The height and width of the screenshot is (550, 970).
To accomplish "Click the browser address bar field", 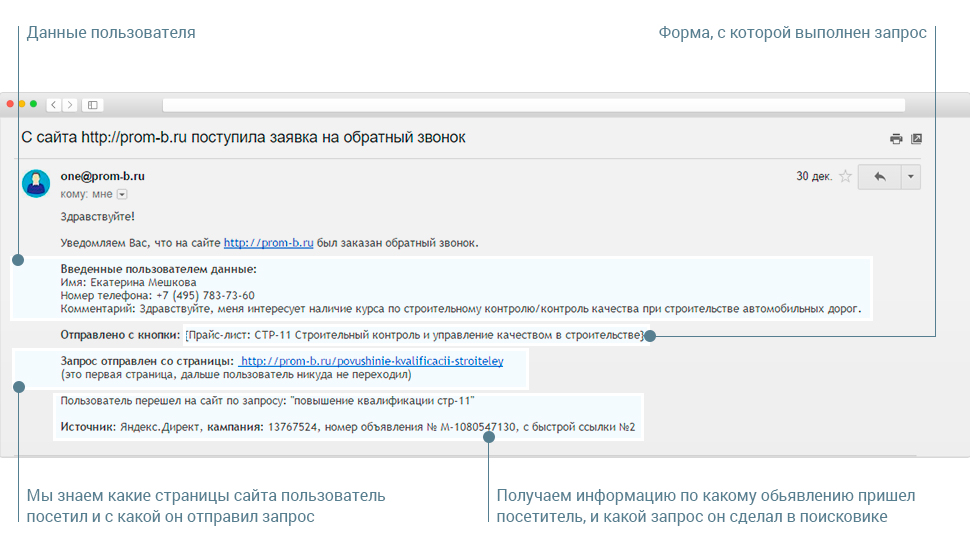I will (x=533, y=105).
